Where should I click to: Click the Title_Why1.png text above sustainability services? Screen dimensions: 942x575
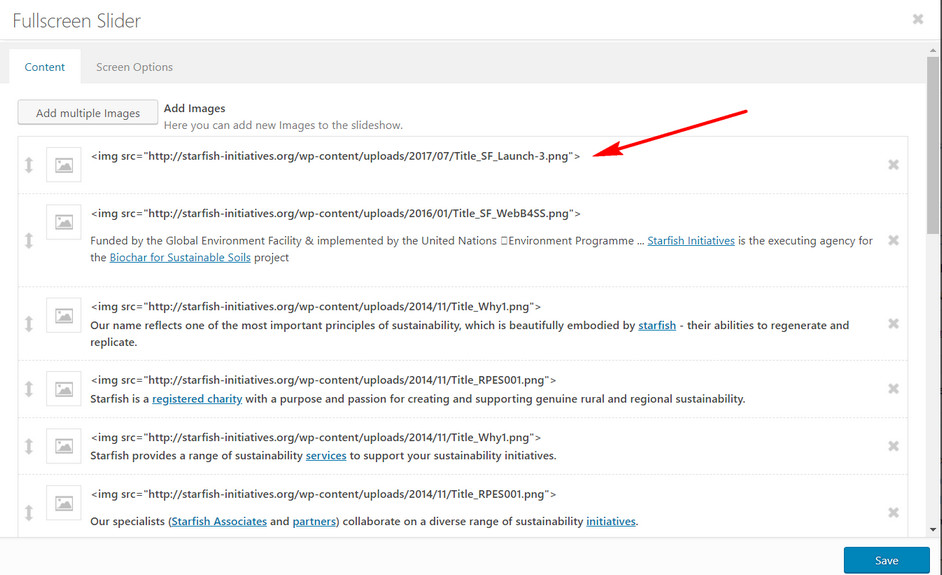click(x=315, y=437)
